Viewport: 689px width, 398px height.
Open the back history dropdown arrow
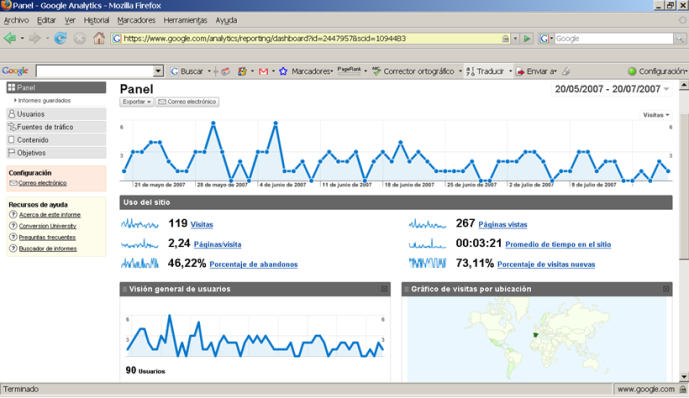pos(22,38)
